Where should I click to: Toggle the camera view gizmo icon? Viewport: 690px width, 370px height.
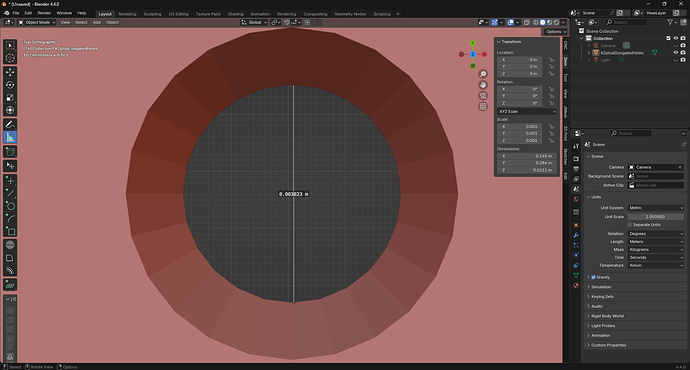pos(483,95)
